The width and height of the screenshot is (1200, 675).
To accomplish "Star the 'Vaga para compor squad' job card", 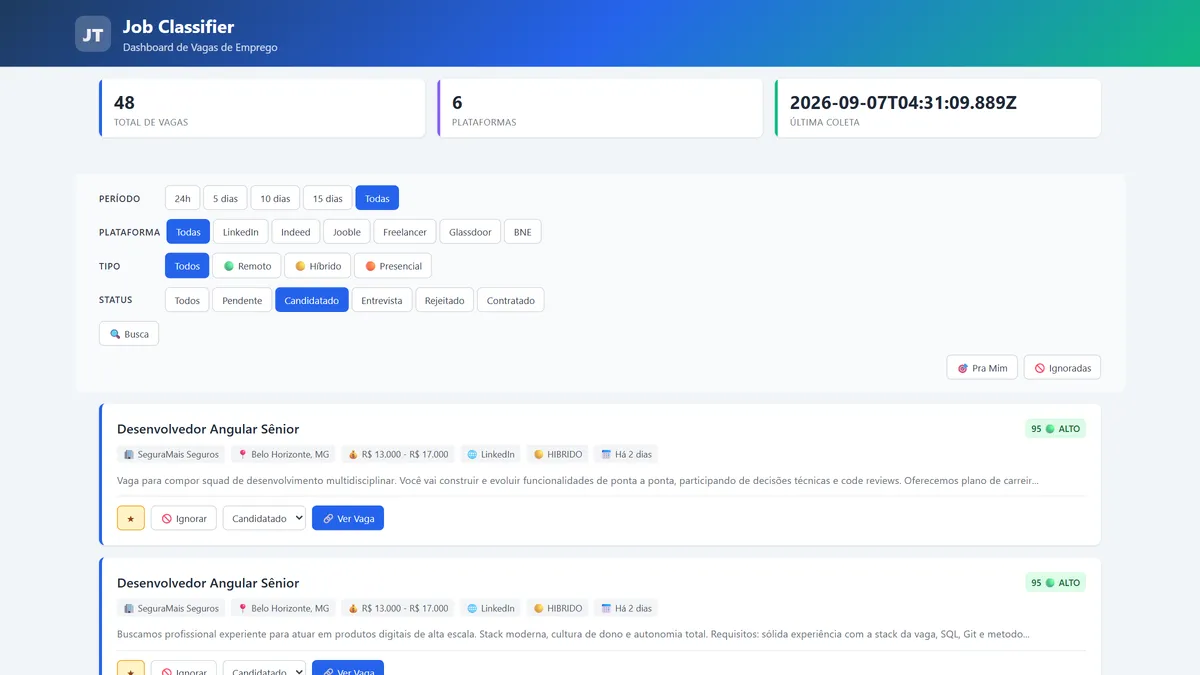I will [131, 518].
